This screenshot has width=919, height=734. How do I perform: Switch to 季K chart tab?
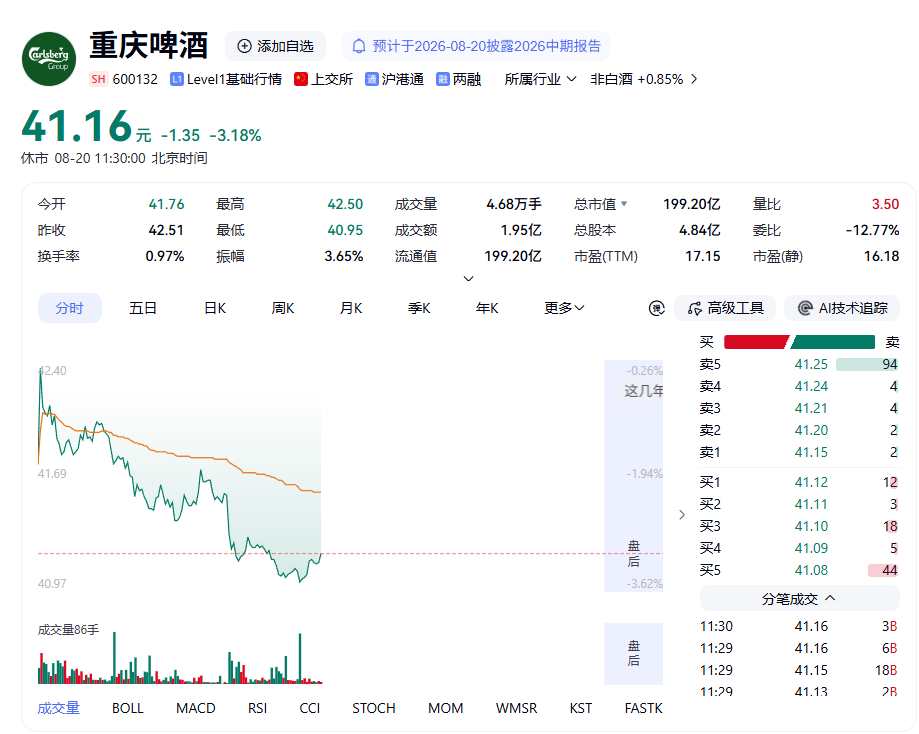click(x=419, y=308)
